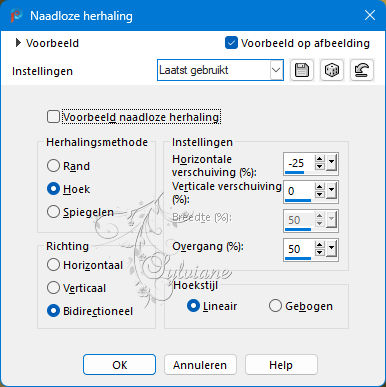Image resolution: width=386 pixels, height=387 pixels.
Task: Click the save preset floppy disk icon
Action: click(x=302, y=70)
